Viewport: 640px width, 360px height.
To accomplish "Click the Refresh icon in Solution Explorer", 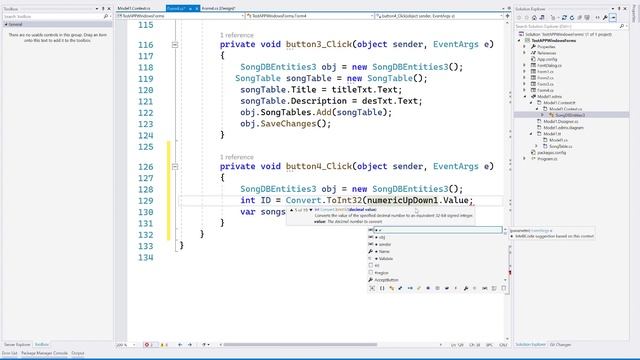I will pyautogui.click(x=572, y=18).
